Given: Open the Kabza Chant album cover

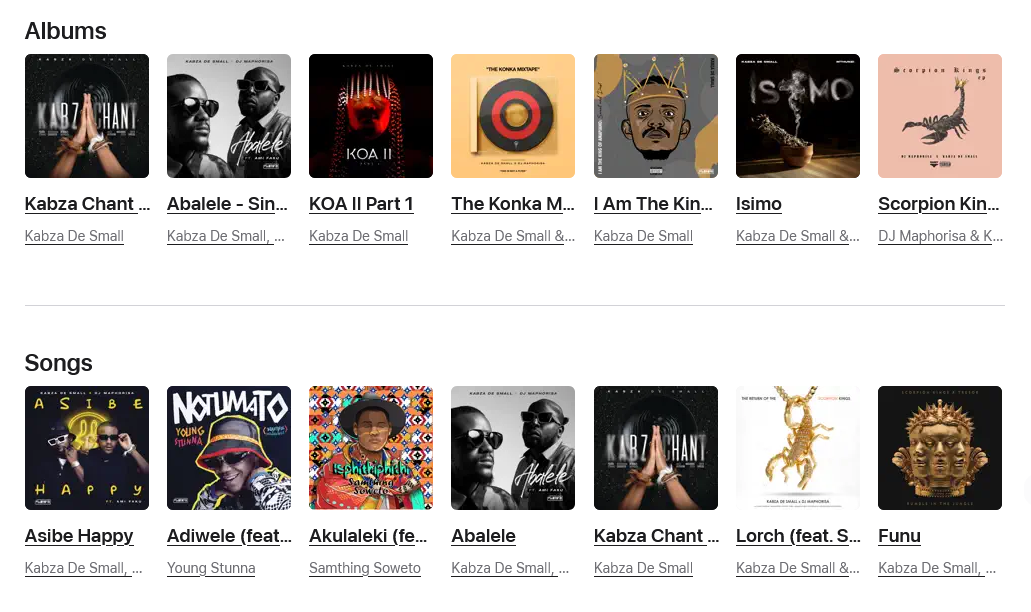Looking at the screenshot, I should click(x=87, y=116).
